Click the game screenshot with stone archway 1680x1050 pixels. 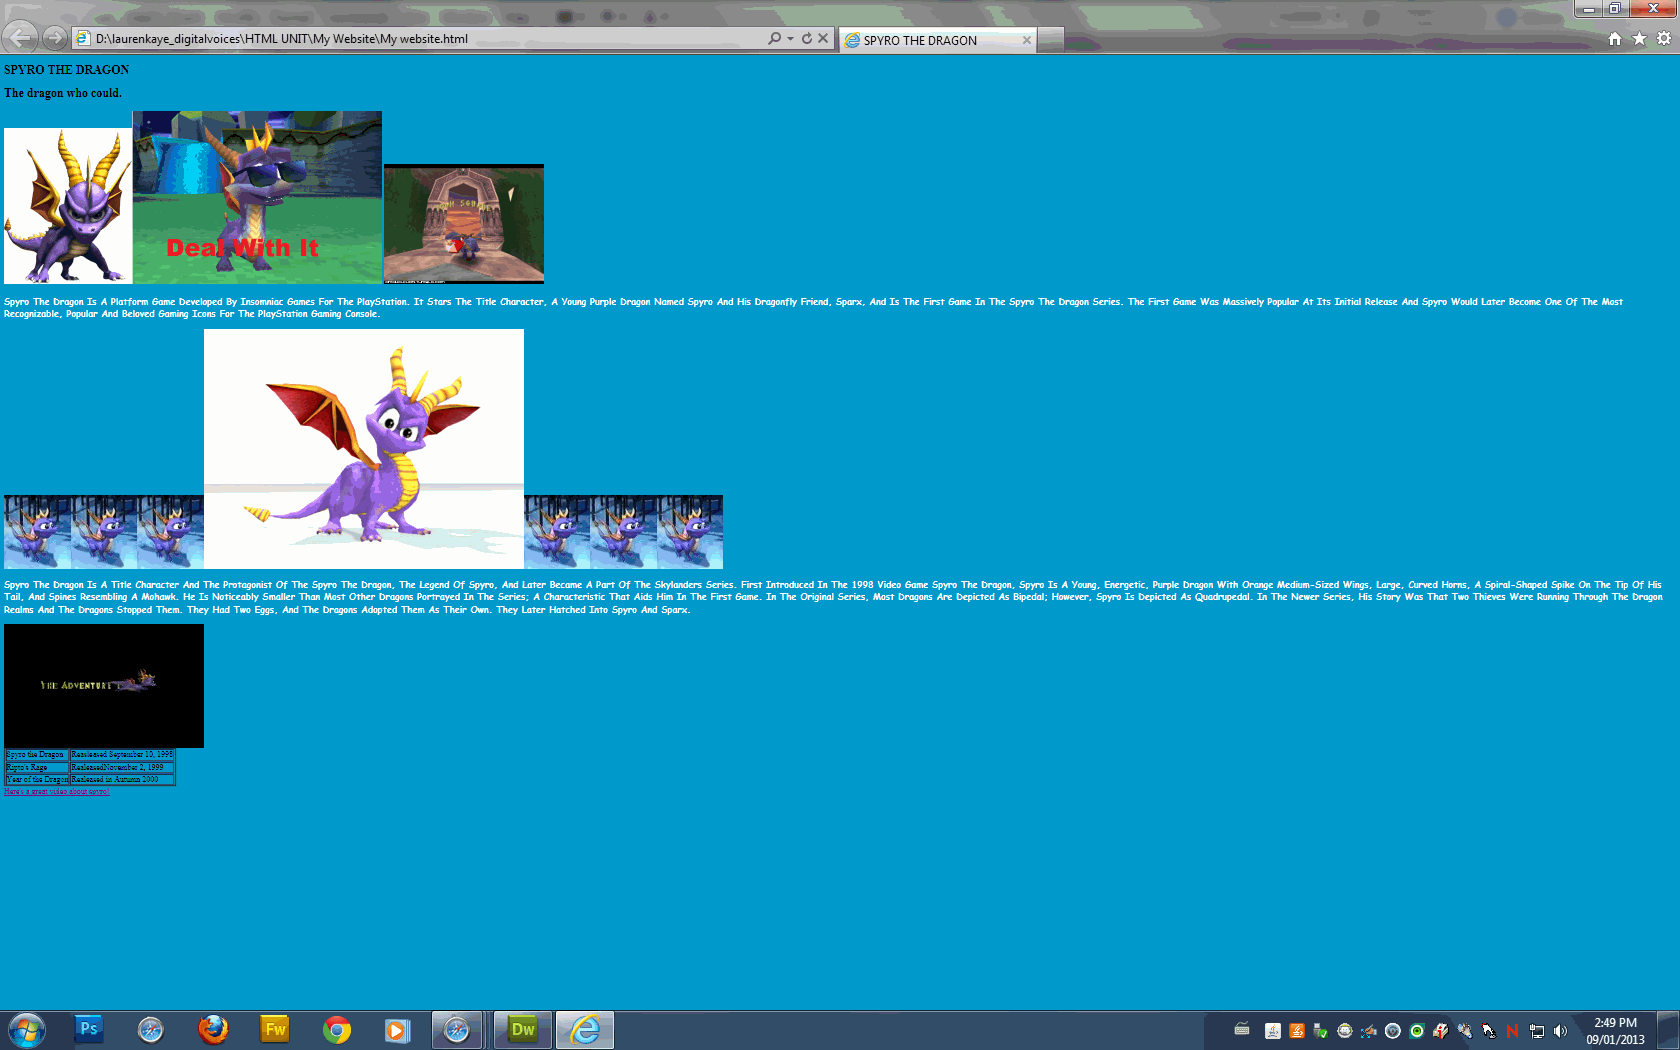[464, 224]
